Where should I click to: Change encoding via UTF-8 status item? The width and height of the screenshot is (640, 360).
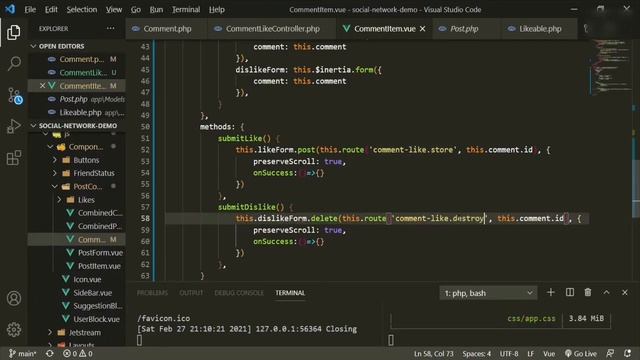(x=509, y=353)
